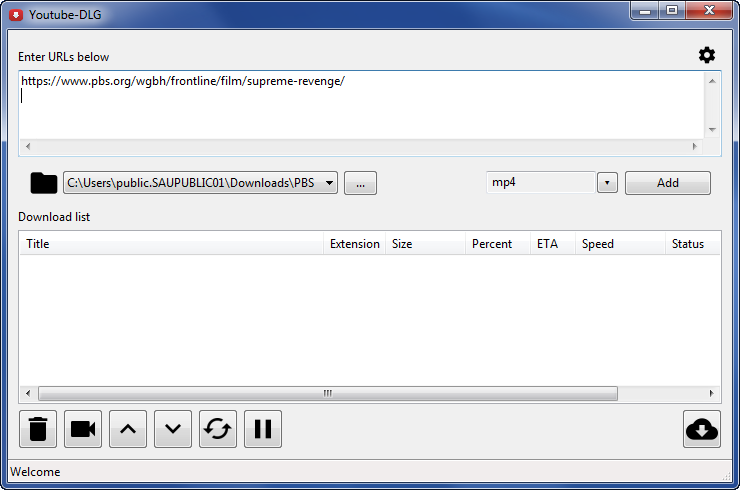This screenshot has height=490, width=740.
Task: Click the black folder icon beside download path
Action: [x=43, y=183]
